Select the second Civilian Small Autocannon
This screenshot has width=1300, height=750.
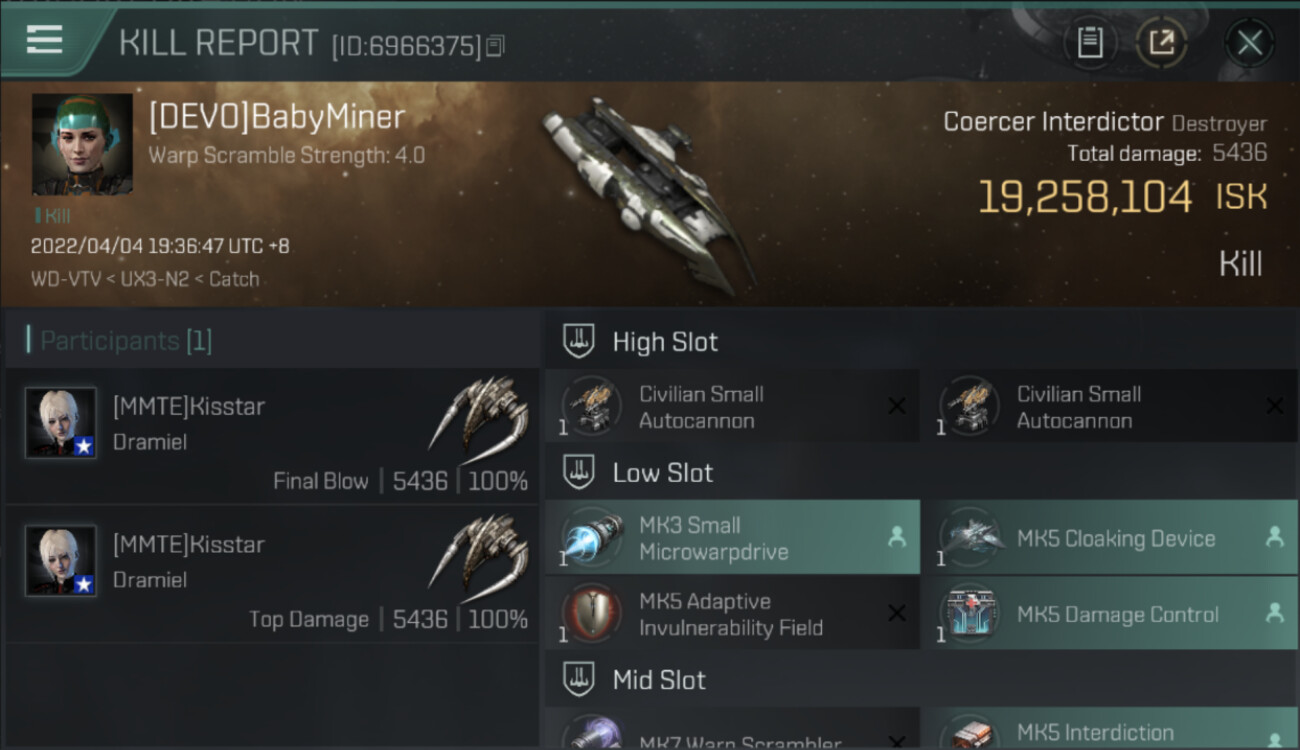1111,407
